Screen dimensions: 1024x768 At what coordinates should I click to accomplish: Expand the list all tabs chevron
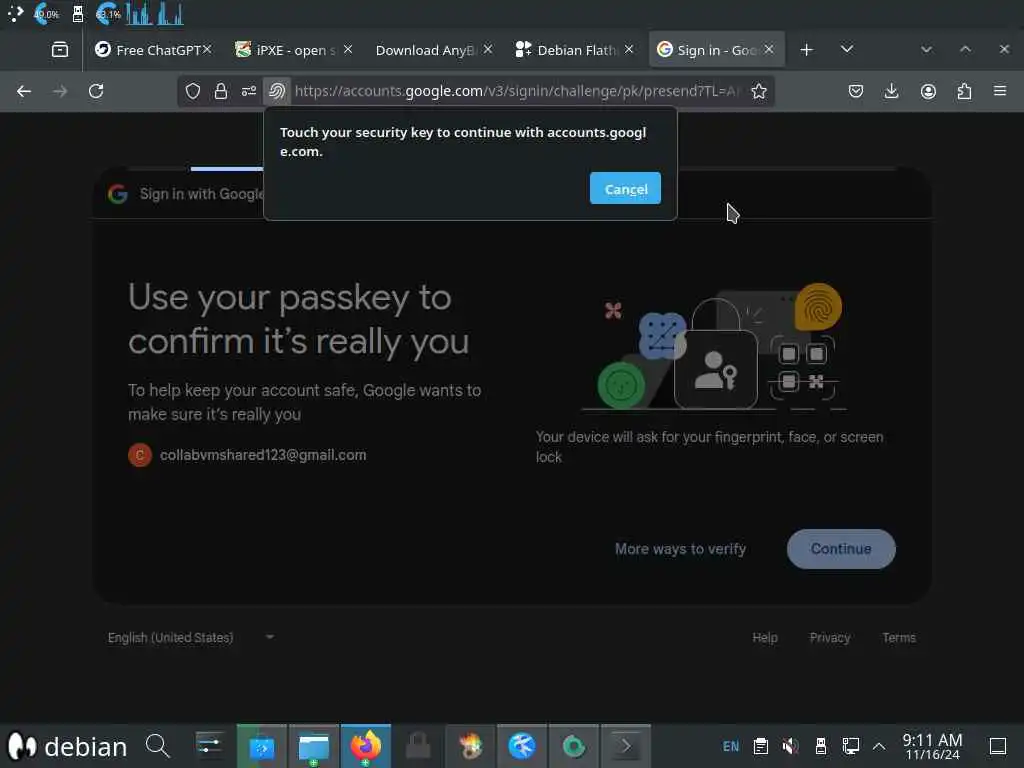coord(847,49)
